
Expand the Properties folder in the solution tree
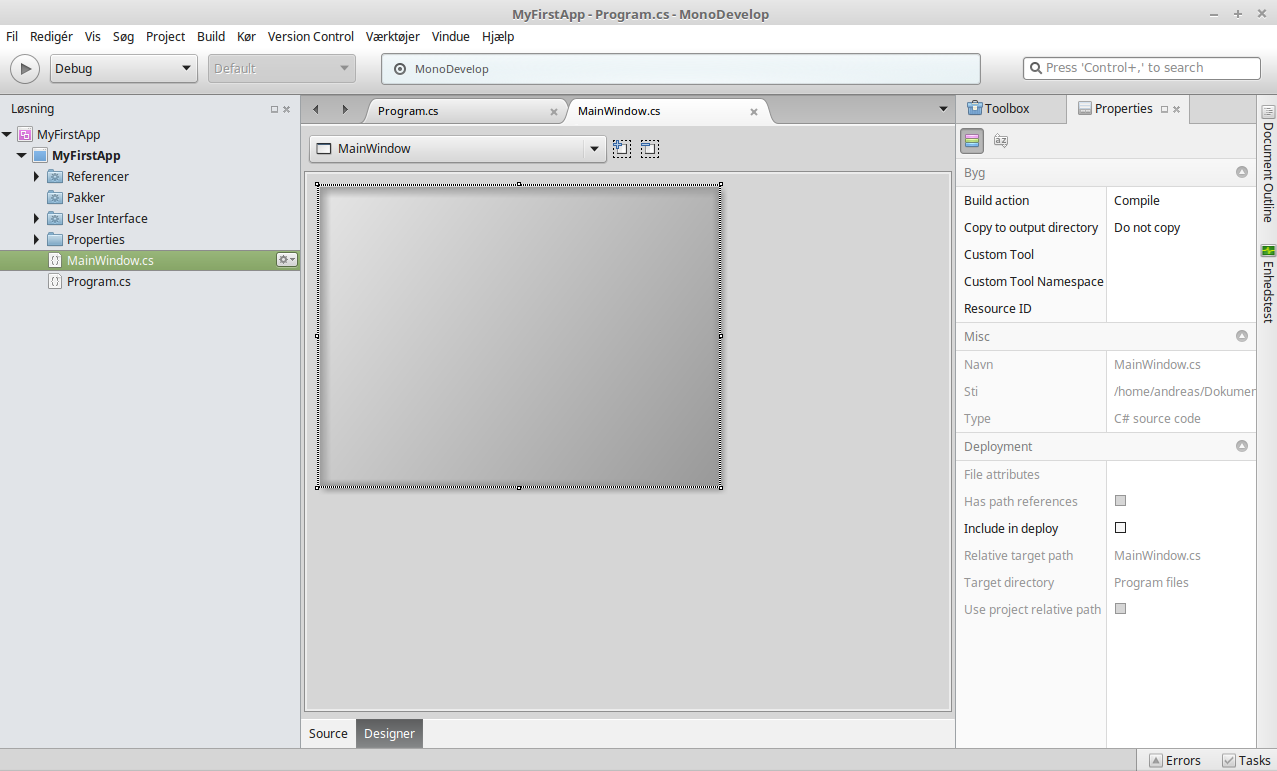37,239
